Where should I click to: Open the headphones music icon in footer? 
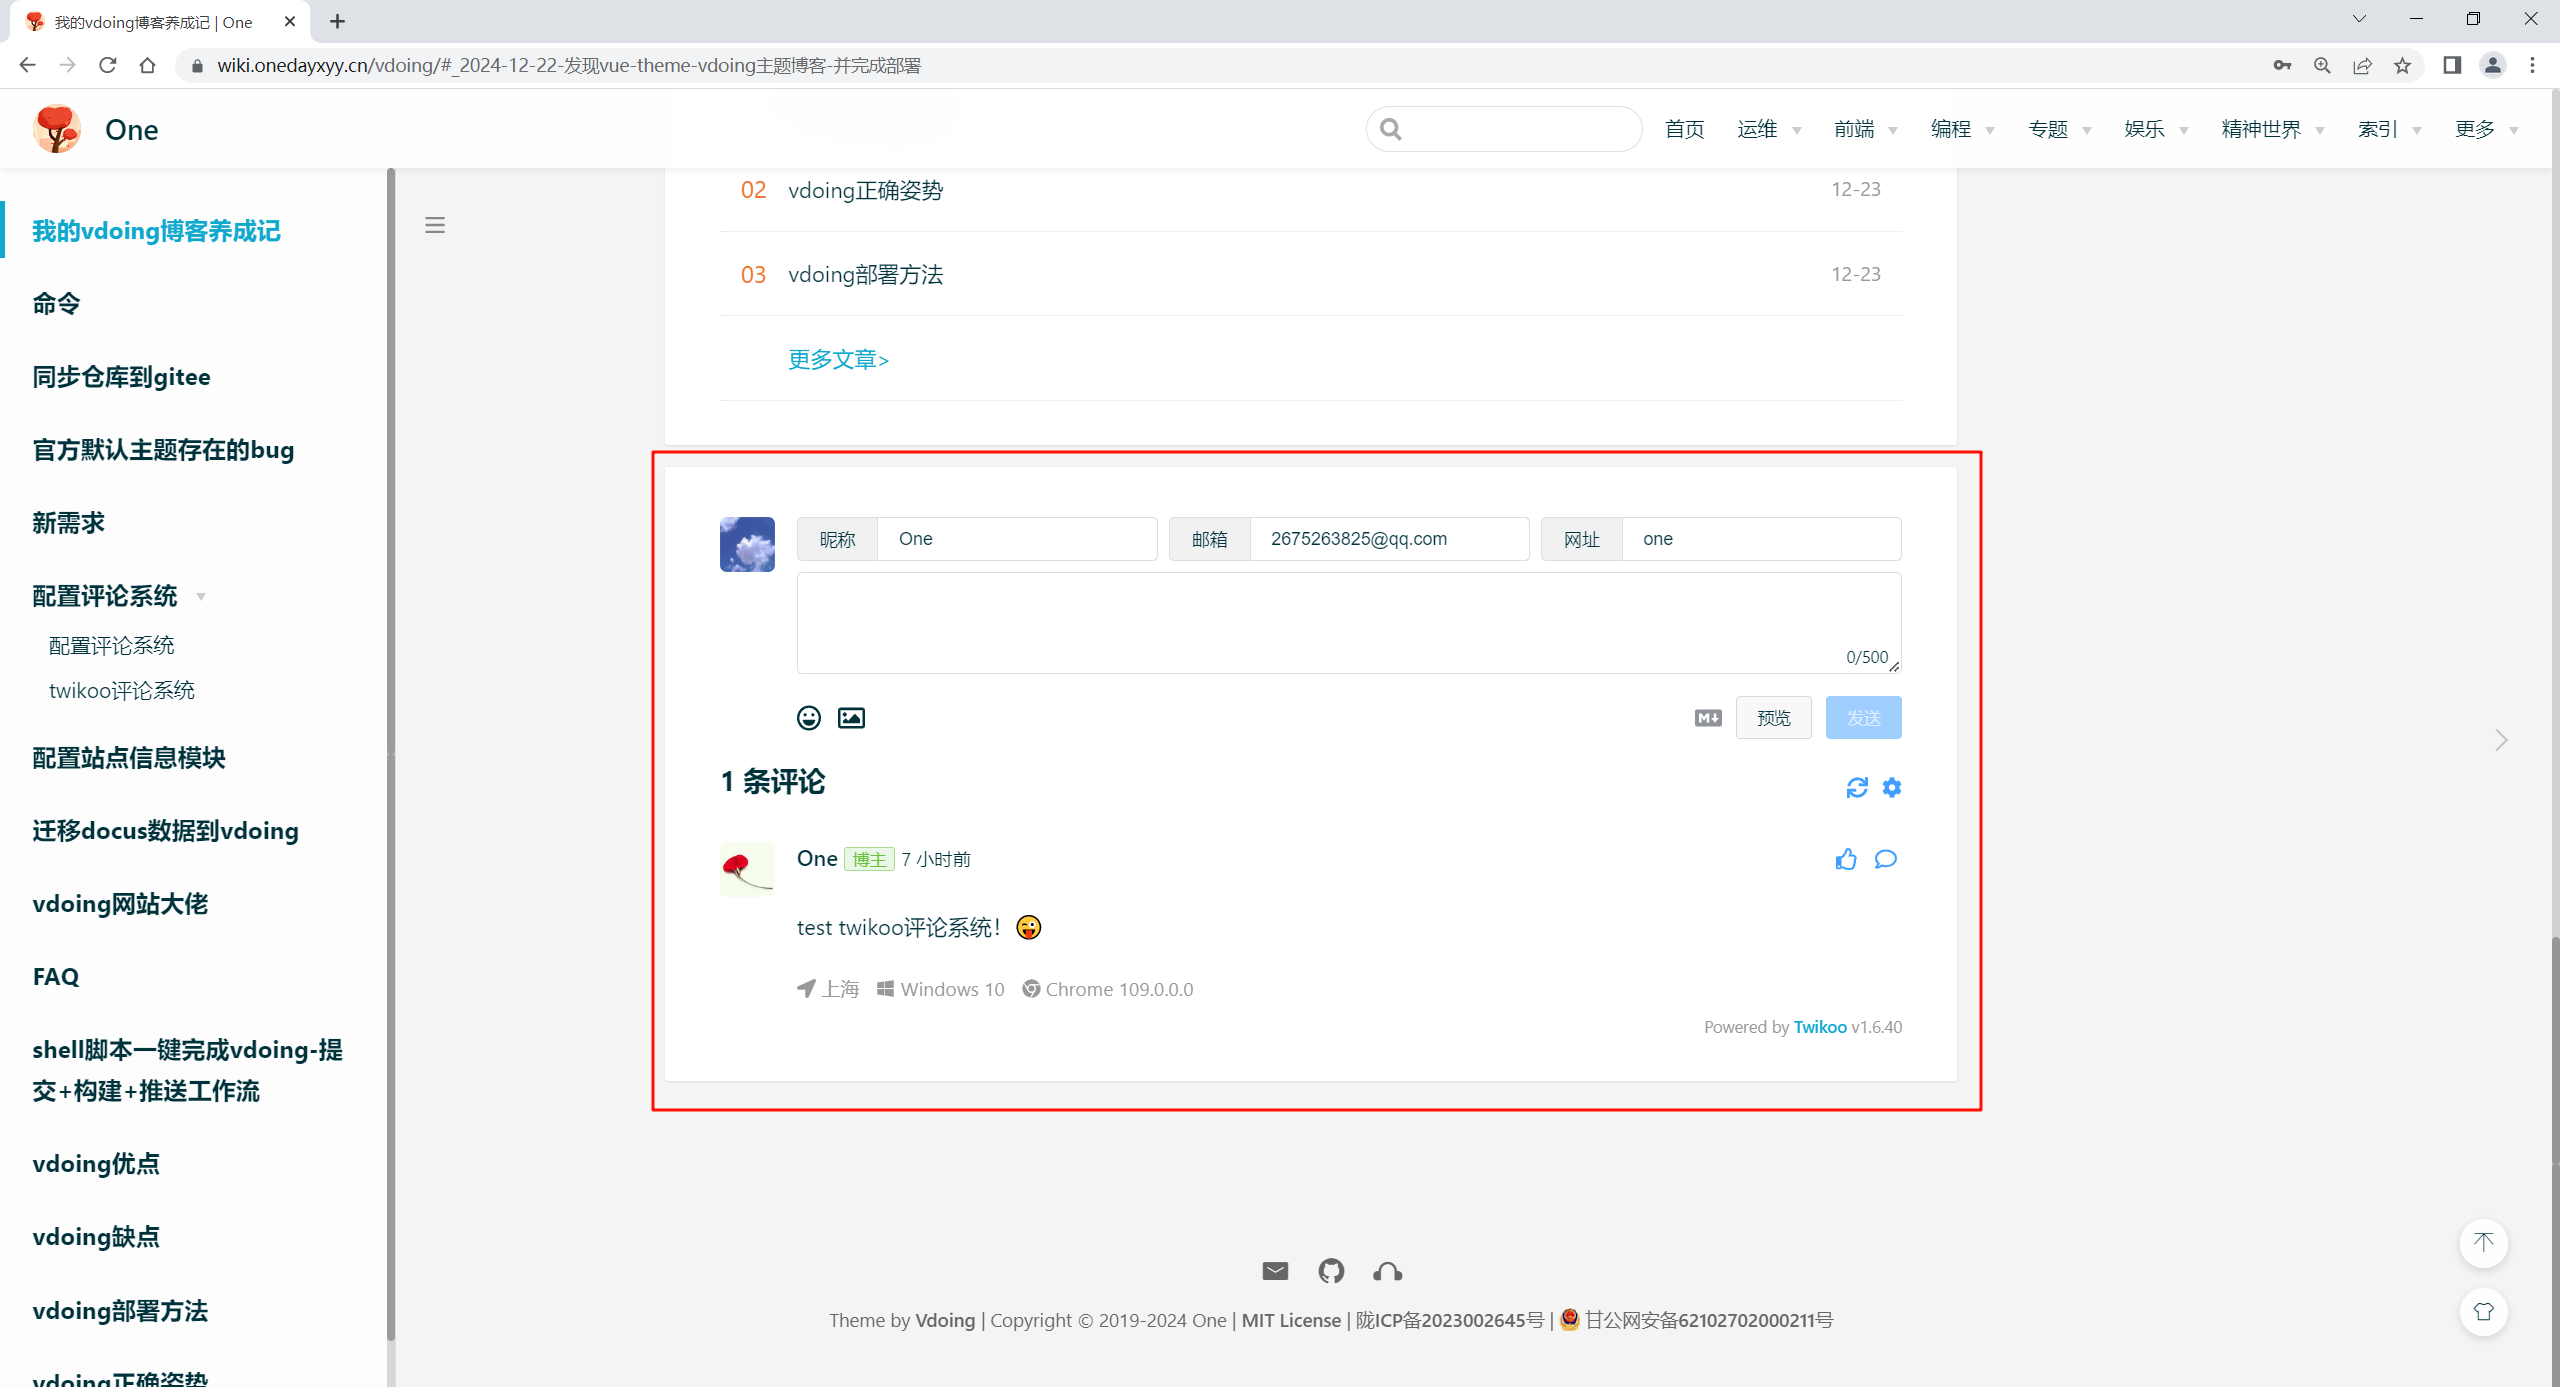pos(1388,1271)
